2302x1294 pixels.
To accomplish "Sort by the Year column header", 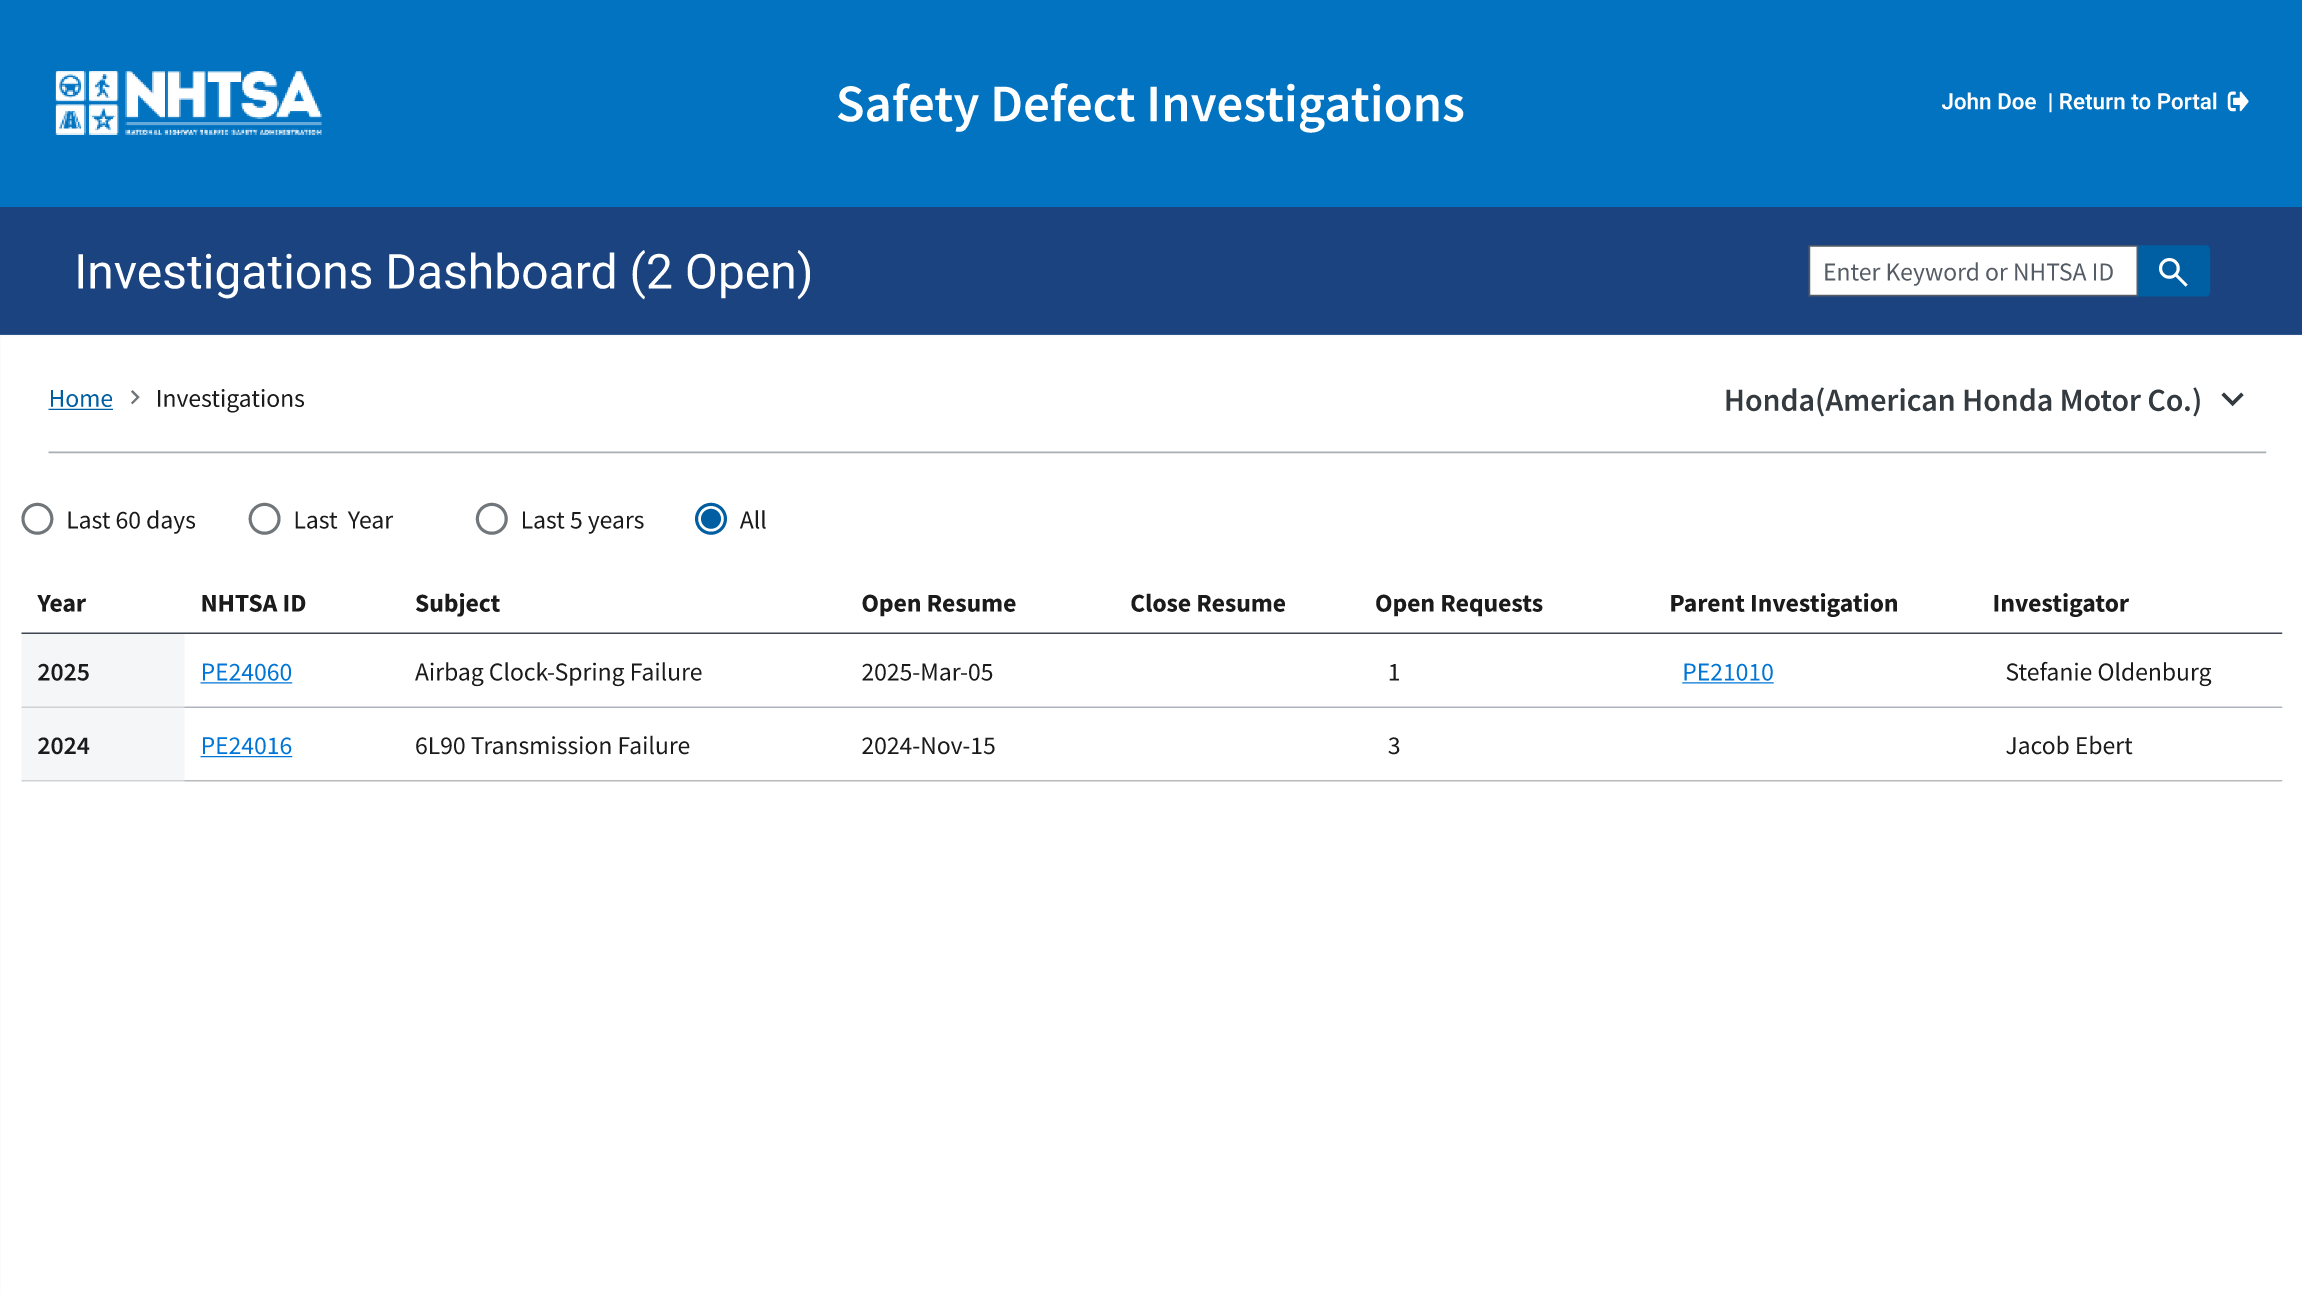I will 62,603.
